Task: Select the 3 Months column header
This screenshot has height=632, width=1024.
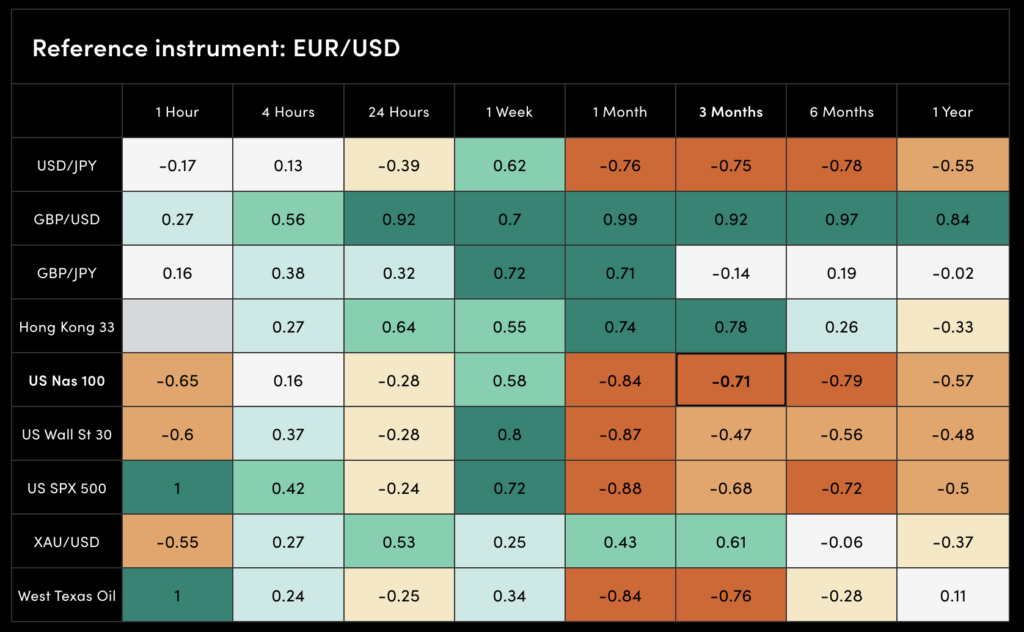Action: click(730, 112)
